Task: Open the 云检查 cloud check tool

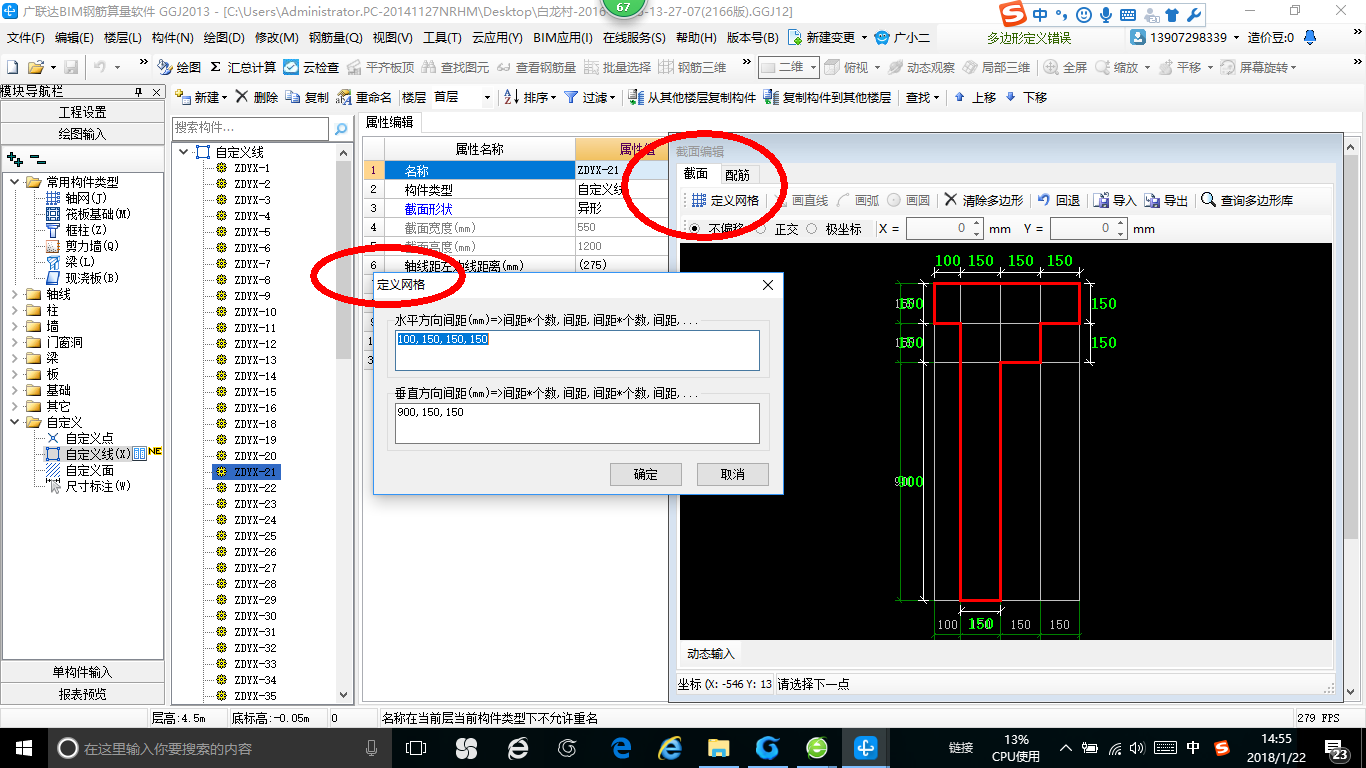Action: tap(311, 67)
